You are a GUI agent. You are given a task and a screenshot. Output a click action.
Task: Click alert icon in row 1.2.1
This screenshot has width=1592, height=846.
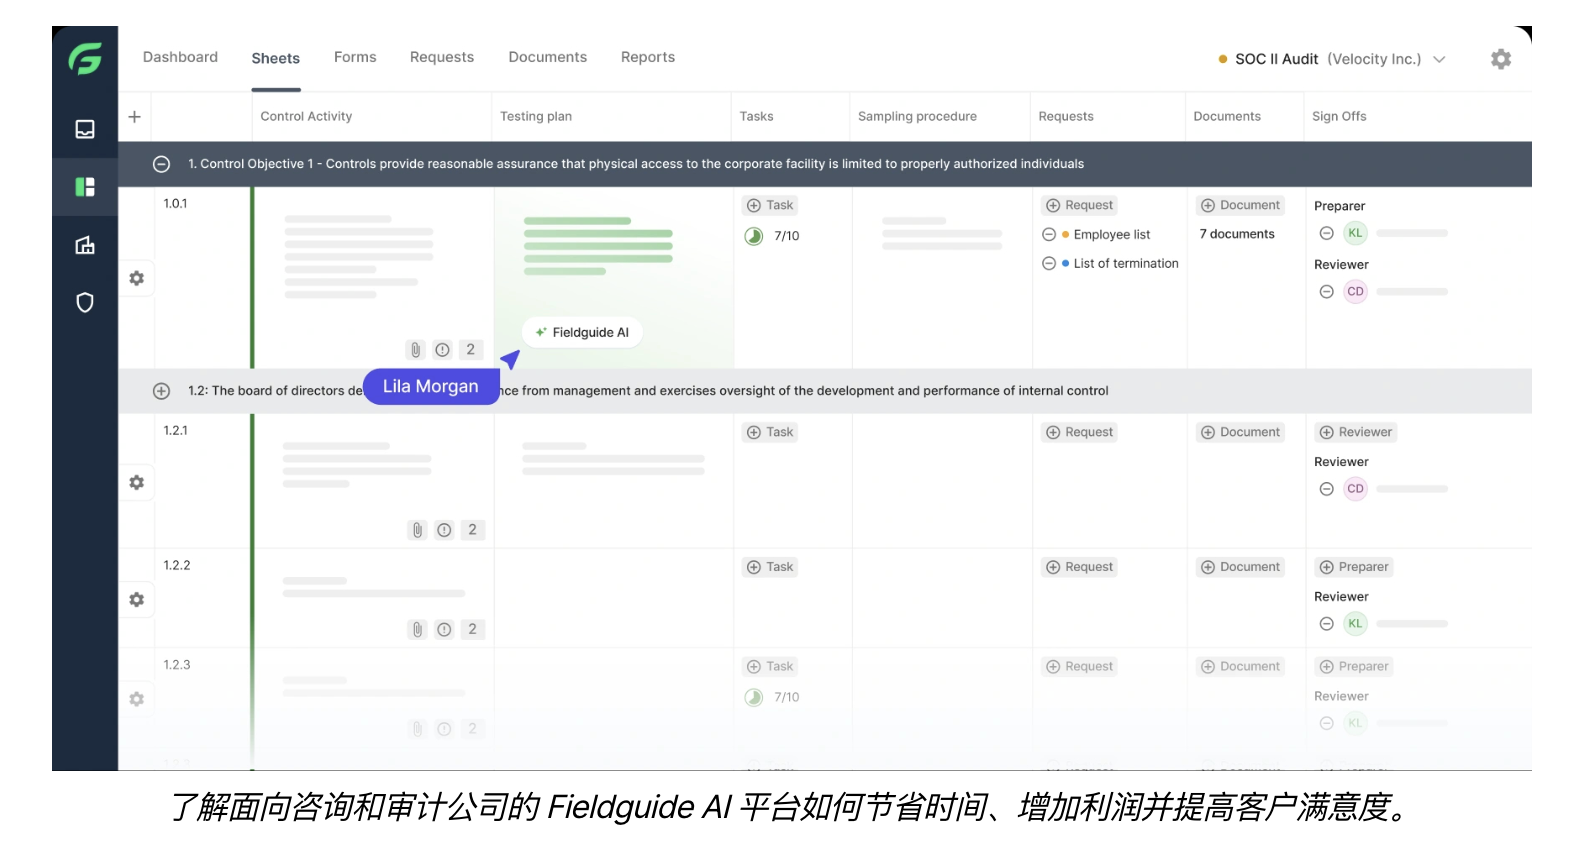[x=444, y=530]
